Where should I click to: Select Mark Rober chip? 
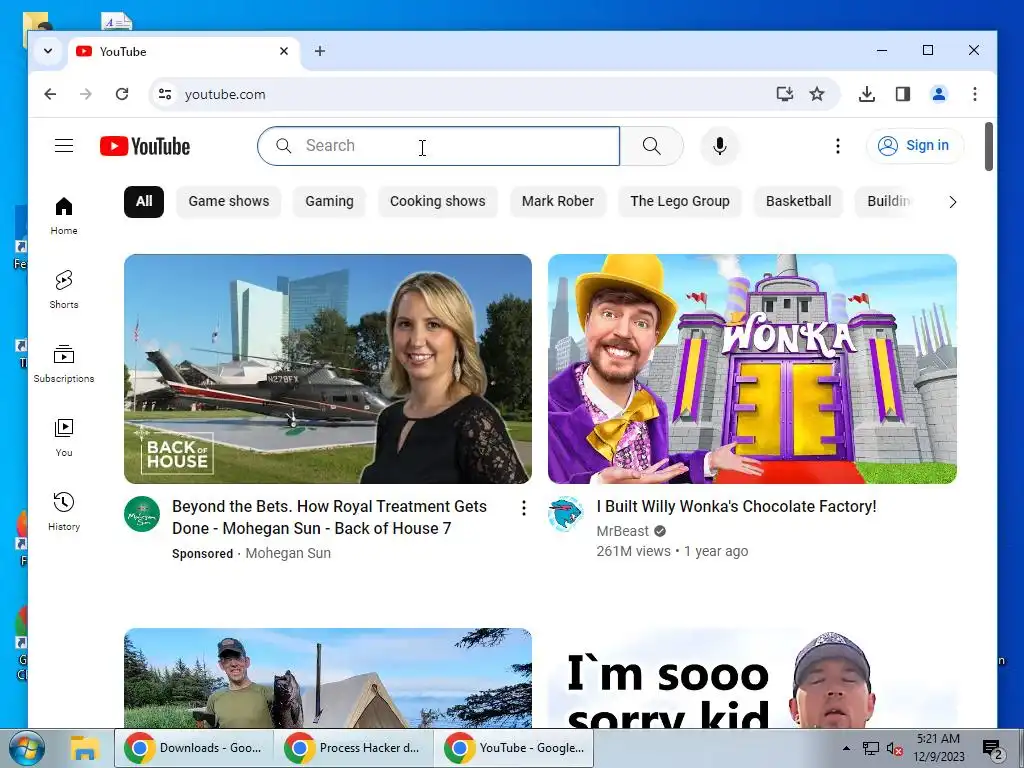(558, 201)
